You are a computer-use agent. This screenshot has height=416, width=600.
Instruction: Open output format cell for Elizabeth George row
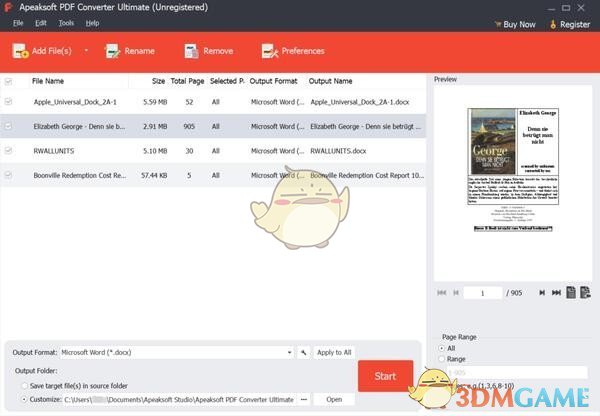(x=277, y=126)
